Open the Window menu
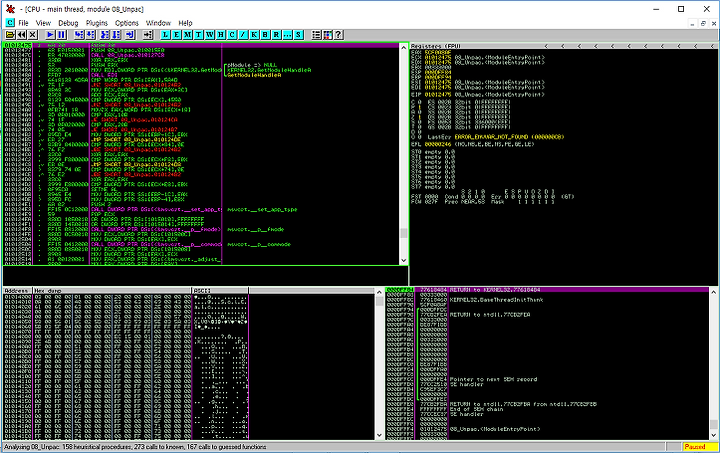The height and width of the screenshot is (453, 720). coord(158,23)
